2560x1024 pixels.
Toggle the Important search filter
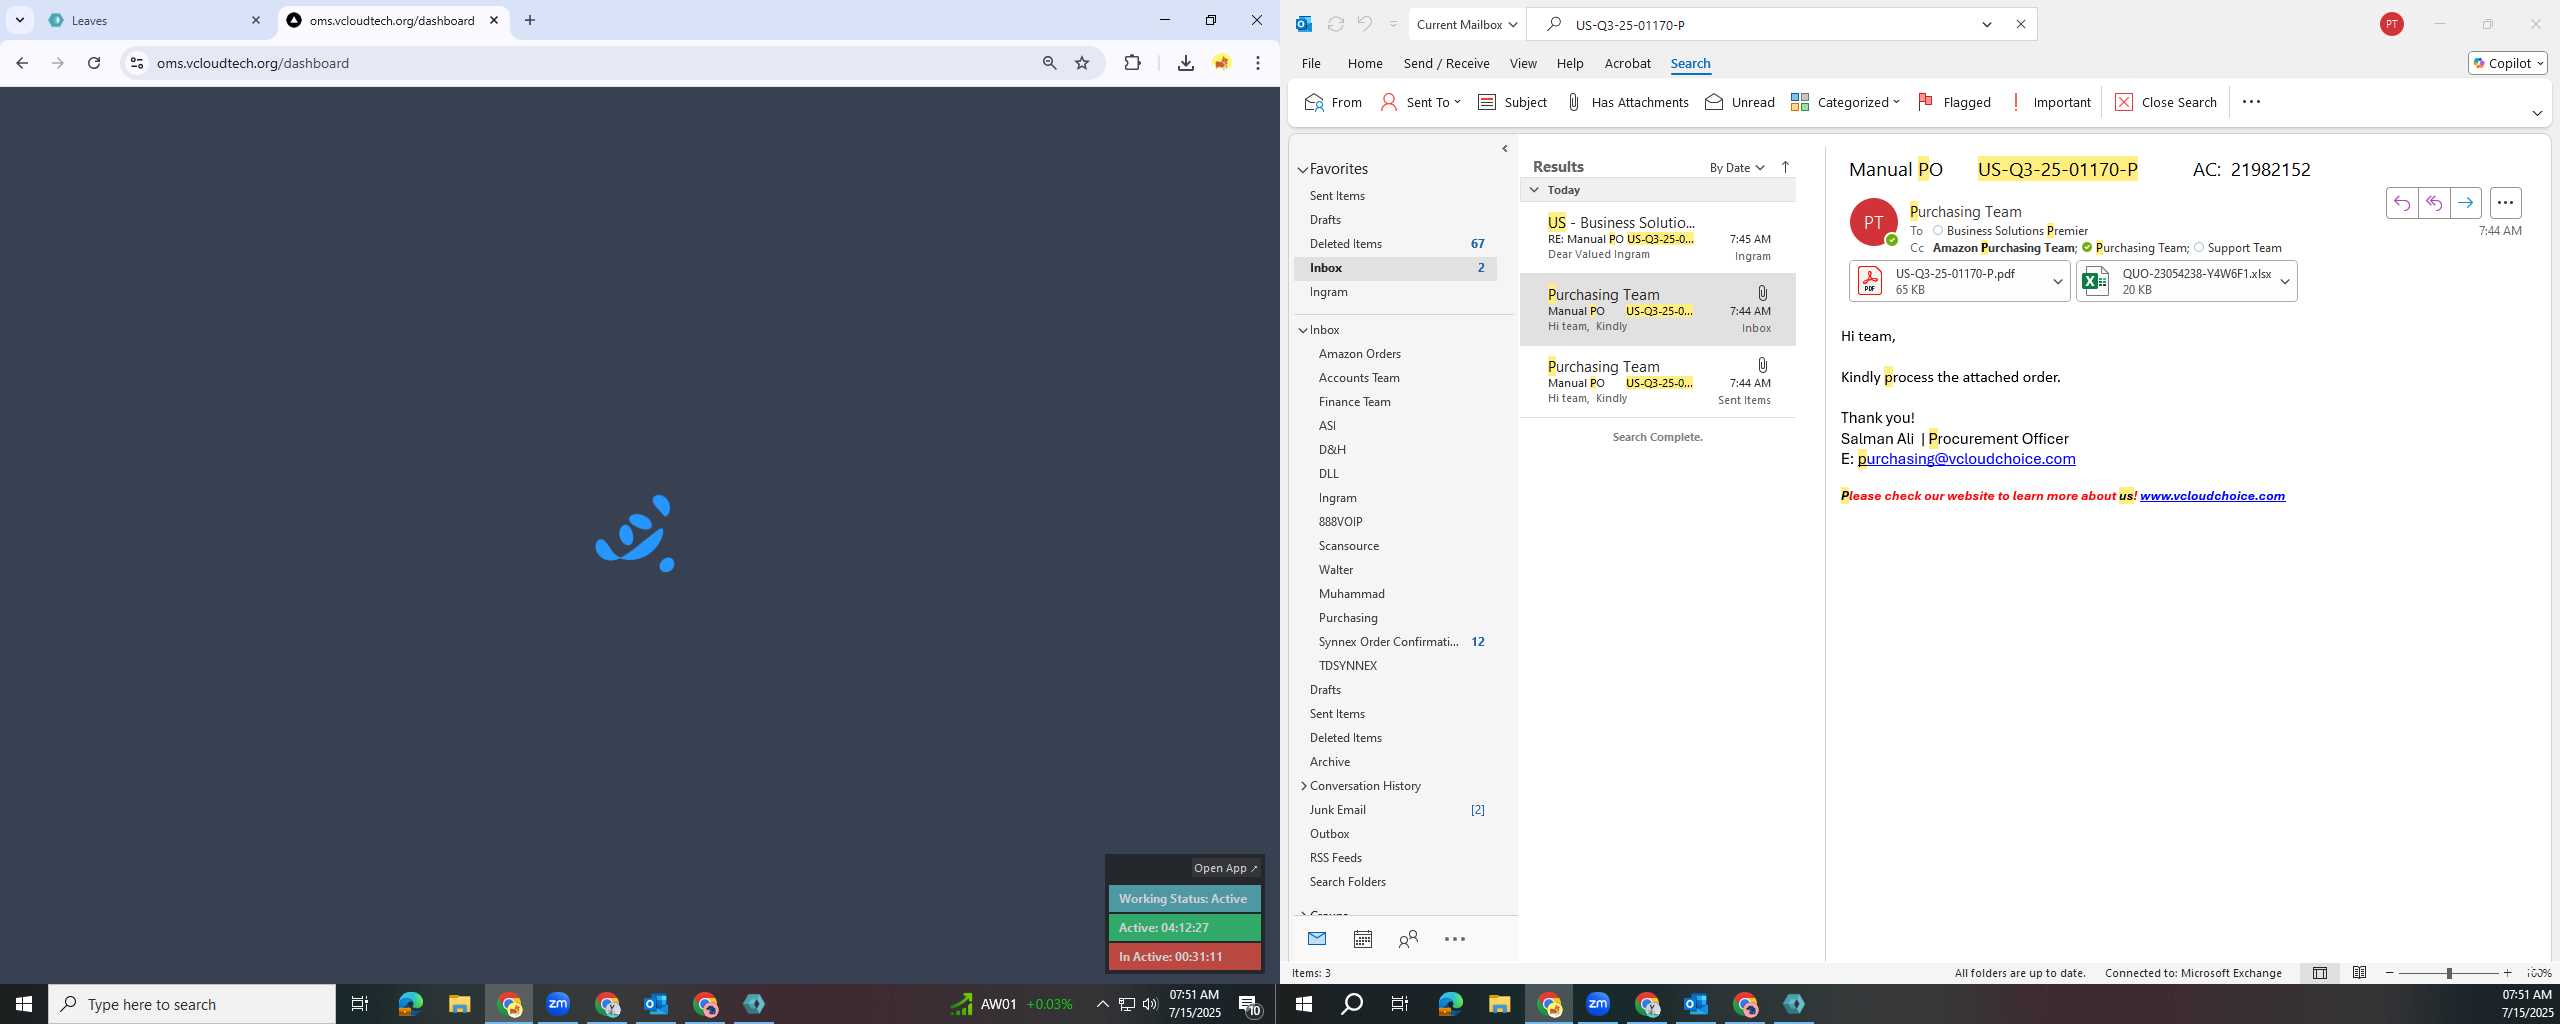[x=2050, y=102]
